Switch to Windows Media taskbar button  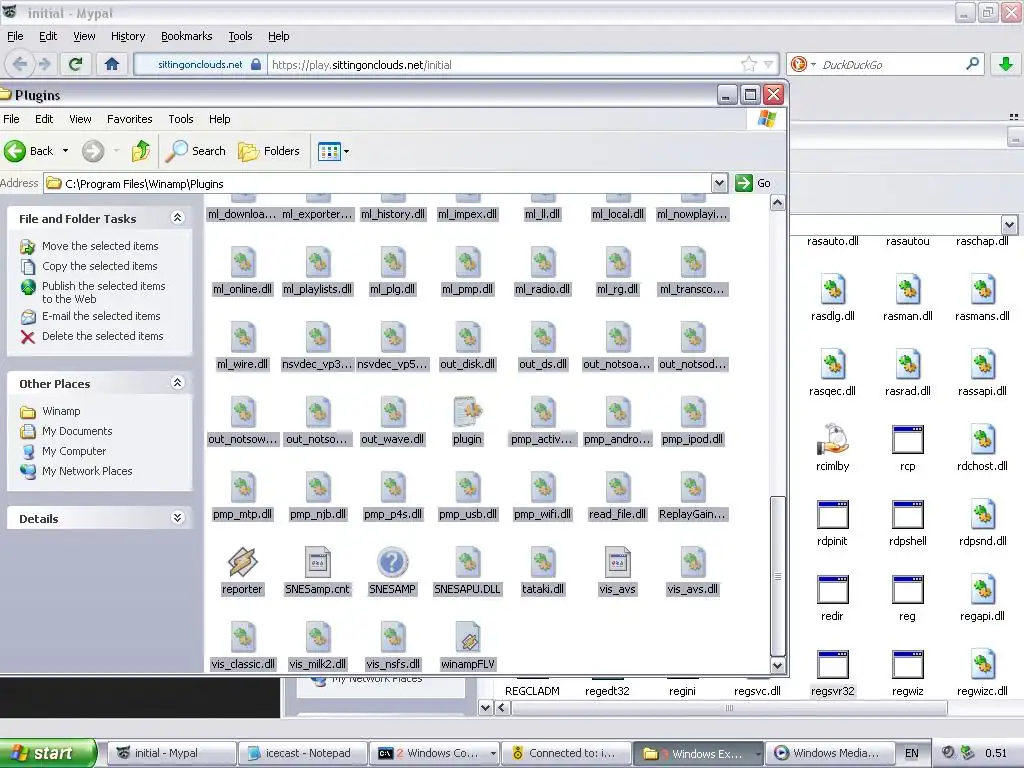click(828, 753)
